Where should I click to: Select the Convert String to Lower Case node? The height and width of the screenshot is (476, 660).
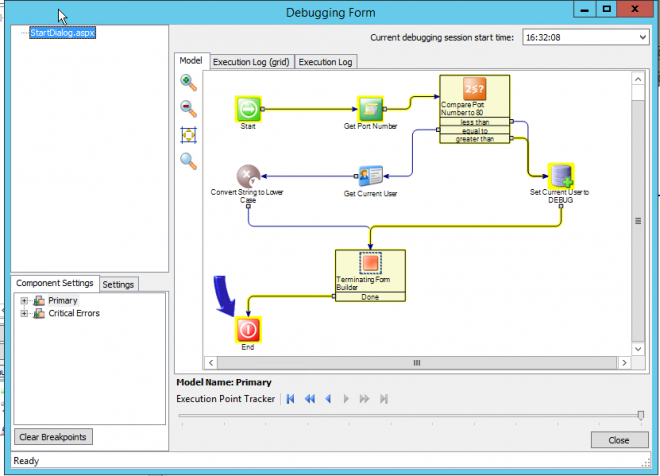(248, 176)
